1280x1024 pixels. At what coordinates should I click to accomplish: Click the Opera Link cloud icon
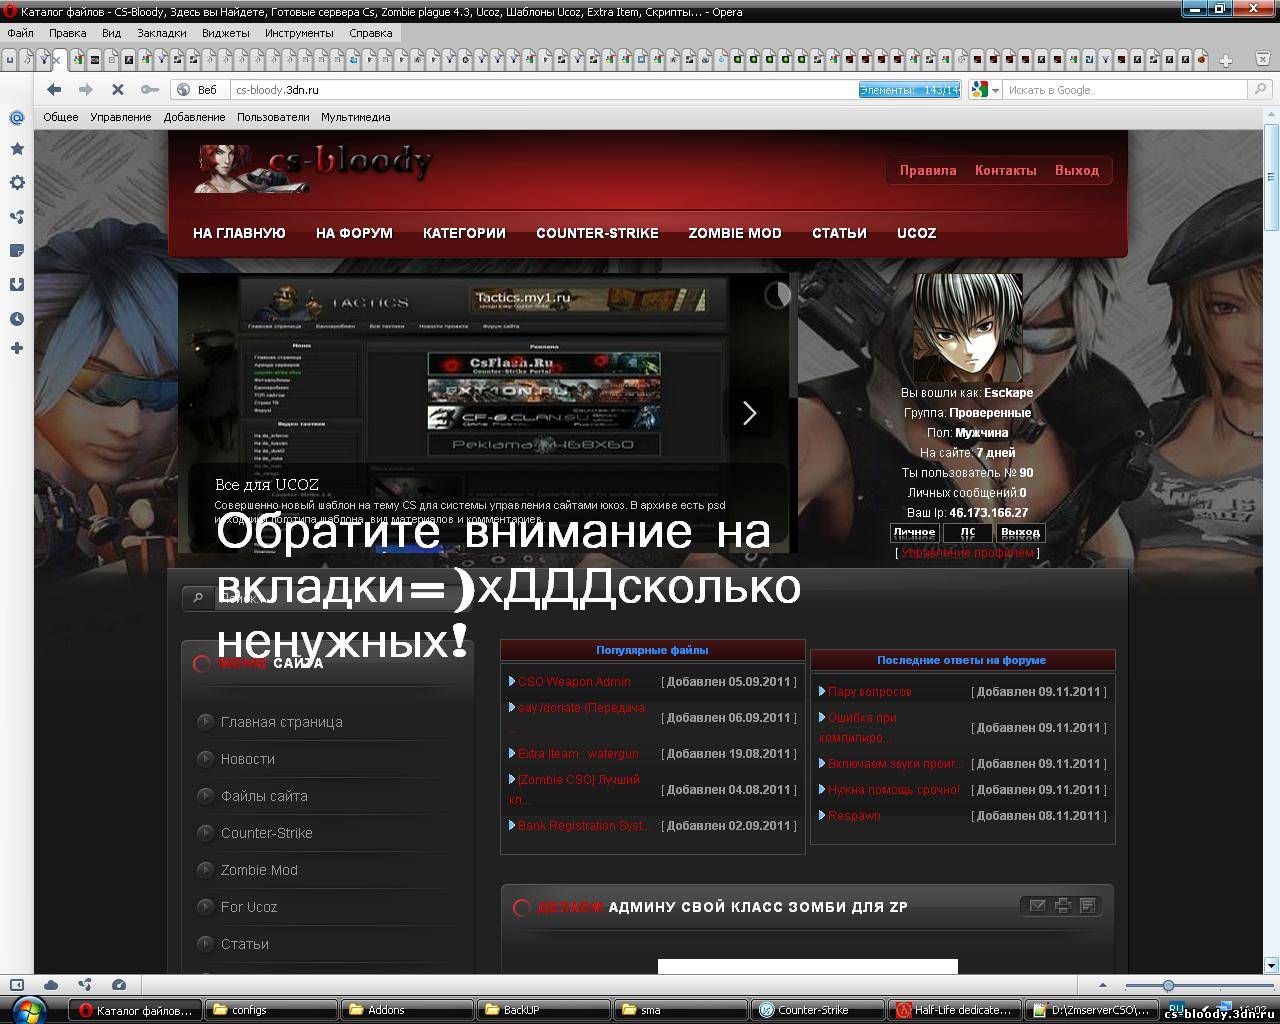pyautogui.click(x=51, y=985)
